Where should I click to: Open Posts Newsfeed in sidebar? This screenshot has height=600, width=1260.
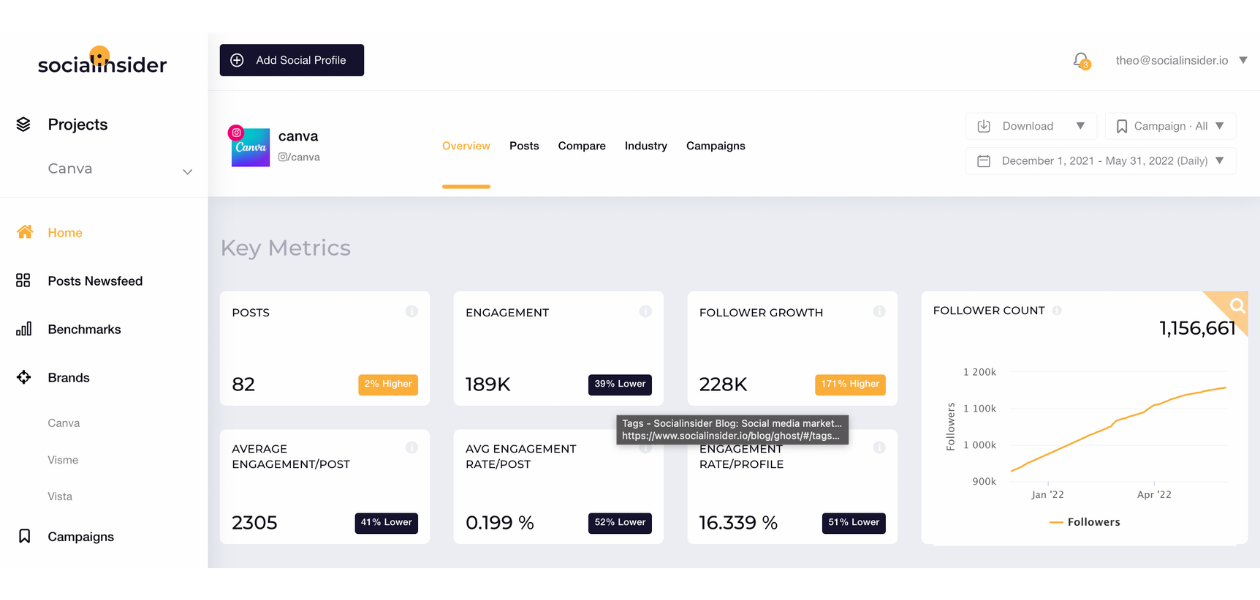pyautogui.click(x=95, y=281)
